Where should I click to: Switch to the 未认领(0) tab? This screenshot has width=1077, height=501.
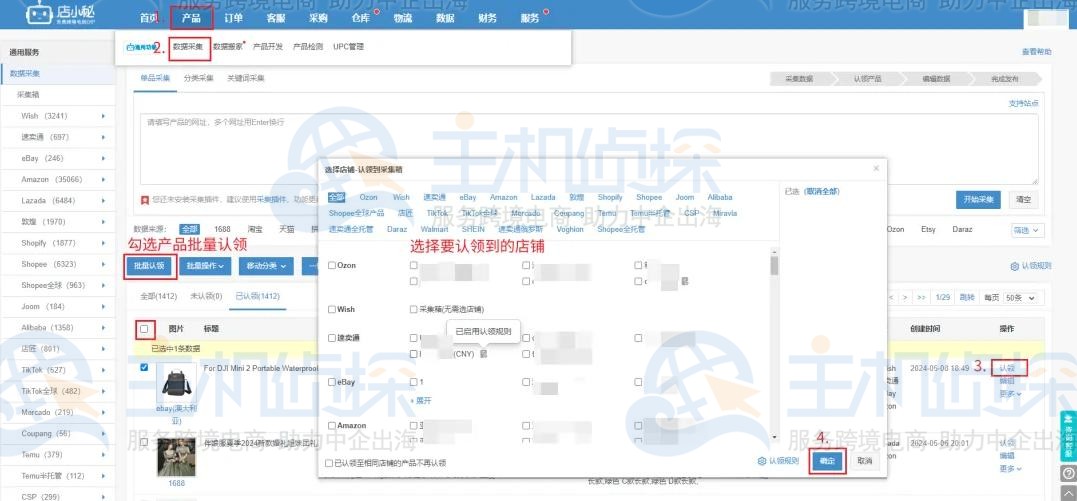click(x=206, y=296)
